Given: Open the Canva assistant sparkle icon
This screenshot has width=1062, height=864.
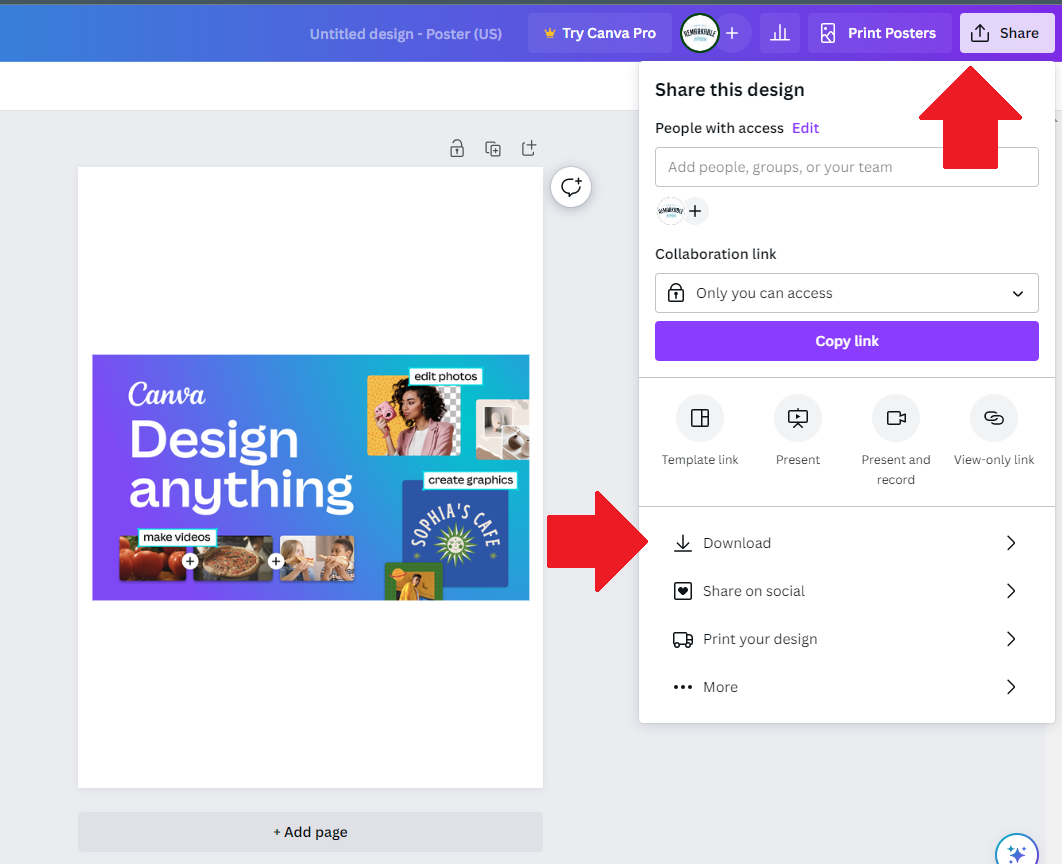Looking at the screenshot, I should [x=1017, y=852].
